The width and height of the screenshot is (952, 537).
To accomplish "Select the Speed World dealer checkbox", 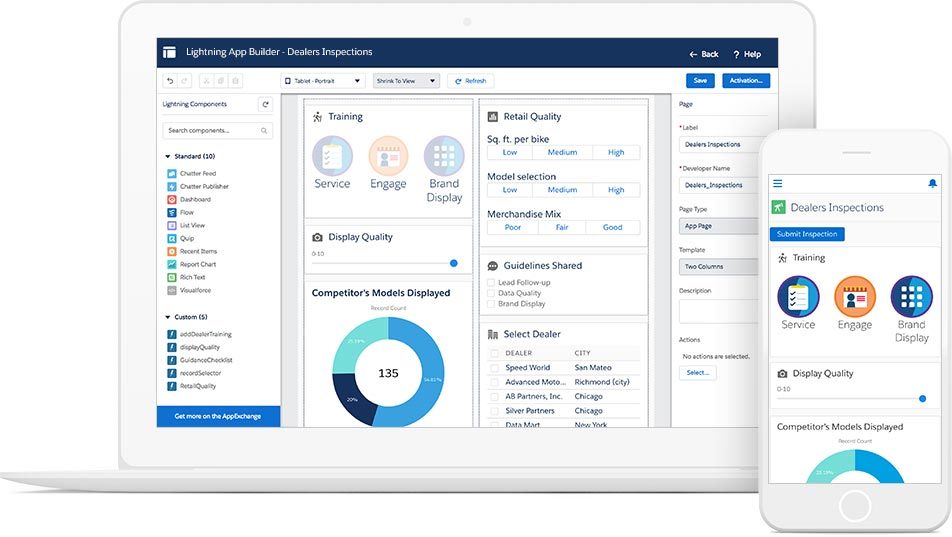I will tap(493, 368).
